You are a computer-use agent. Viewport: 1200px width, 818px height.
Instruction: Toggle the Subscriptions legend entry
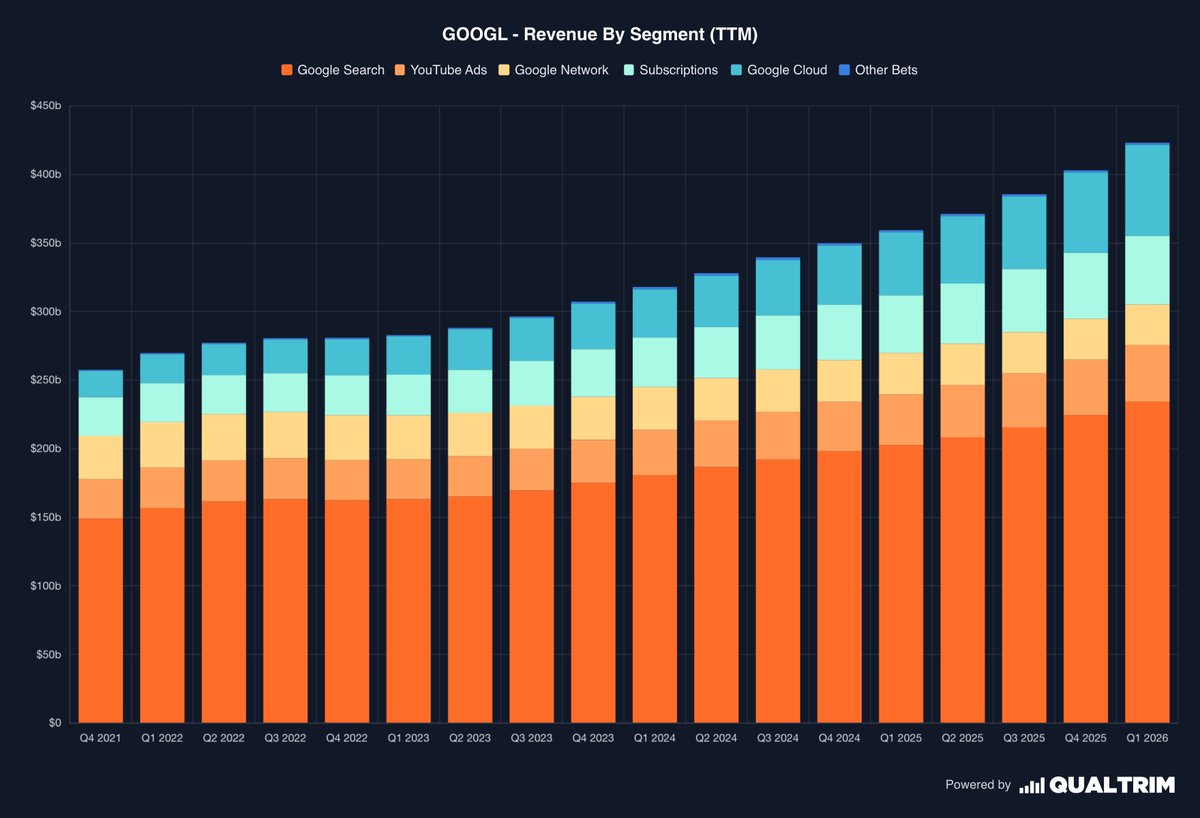click(669, 70)
